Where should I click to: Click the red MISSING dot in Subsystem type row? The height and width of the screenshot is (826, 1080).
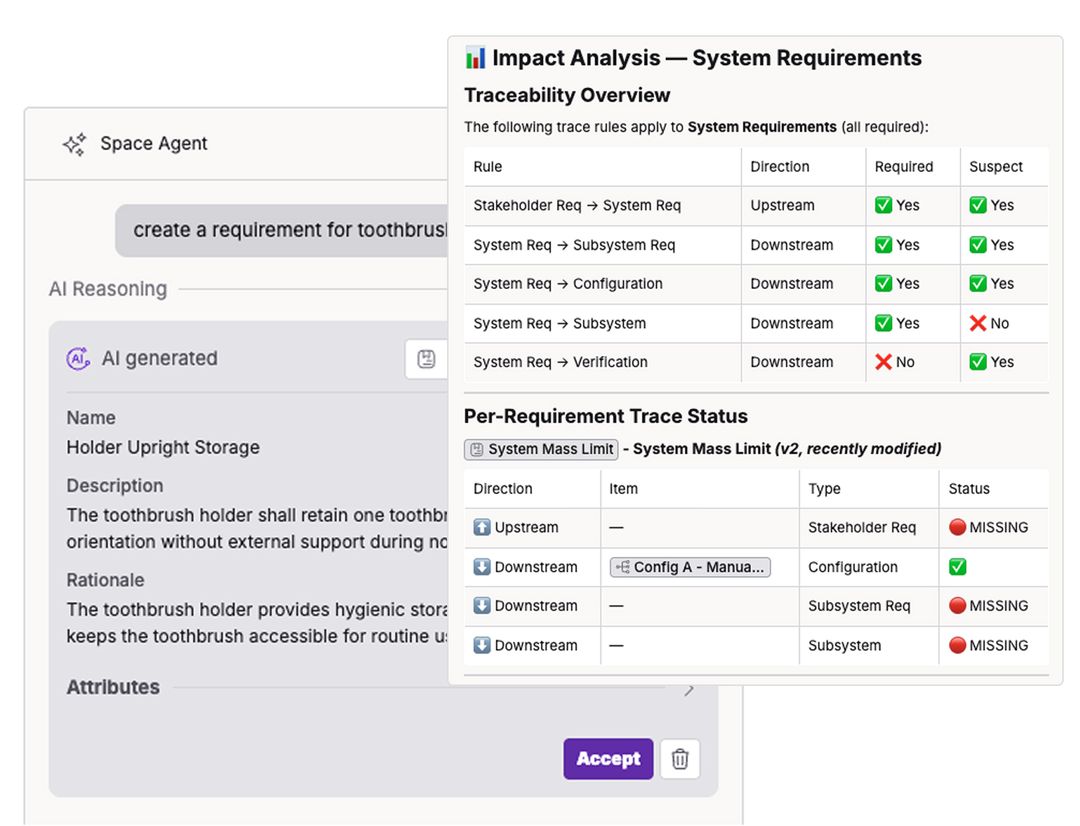click(957, 646)
